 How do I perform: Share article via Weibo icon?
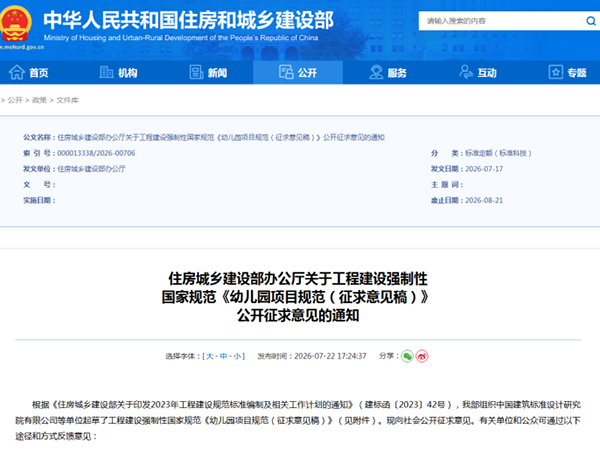tap(422, 356)
